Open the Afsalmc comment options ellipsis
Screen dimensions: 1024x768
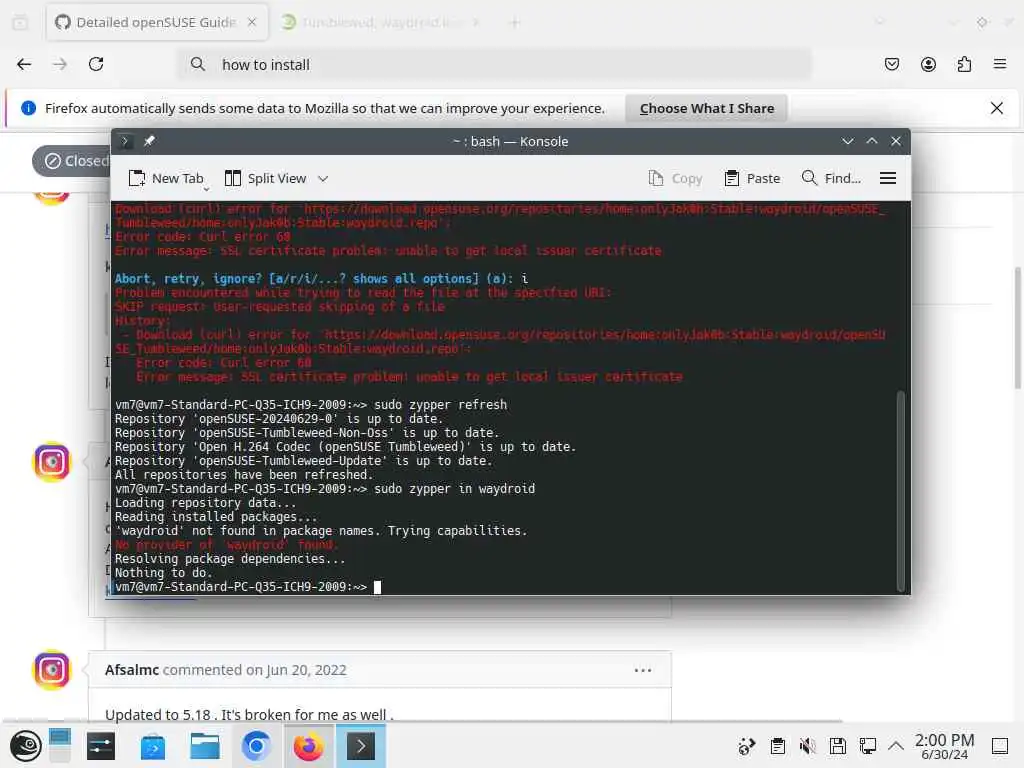[x=643, y=671]
